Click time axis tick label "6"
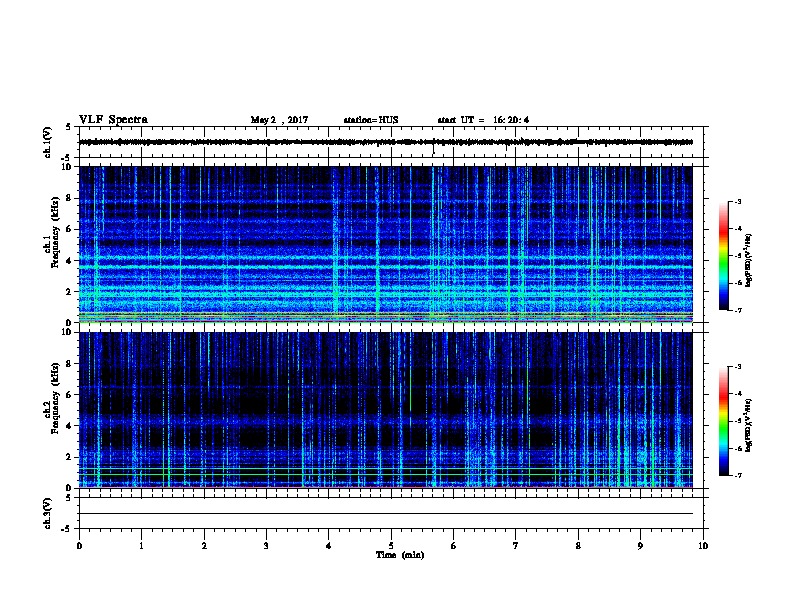The height and width of the screenshot is (612, 792). (x=454, y=546)
